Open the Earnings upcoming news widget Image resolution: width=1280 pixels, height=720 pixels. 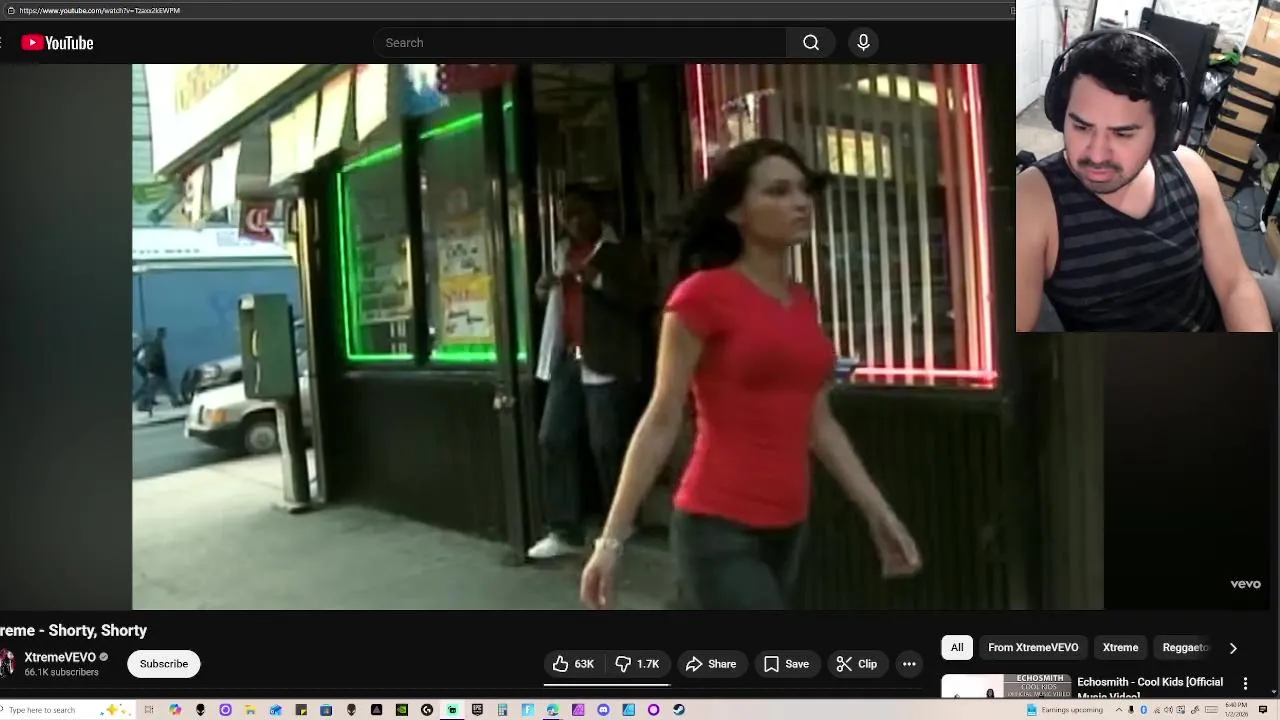1065,710
